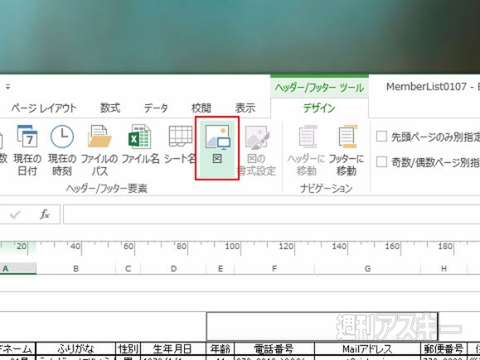Click the formula bar confirm checkmark

point(15,214)
